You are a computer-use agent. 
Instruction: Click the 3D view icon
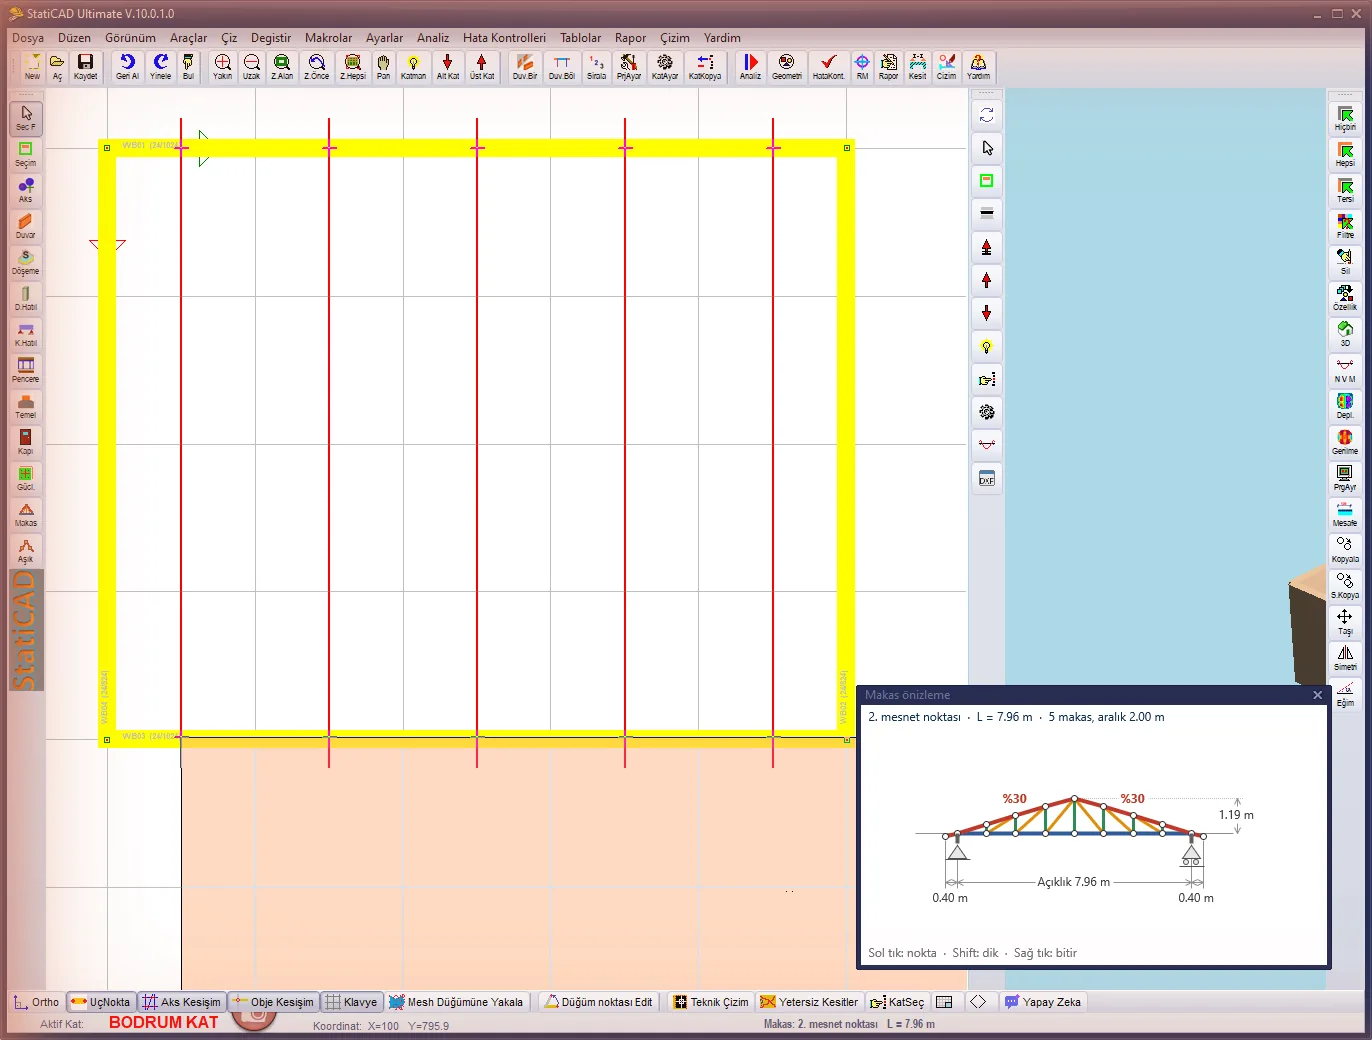[x=1345, y=334]
